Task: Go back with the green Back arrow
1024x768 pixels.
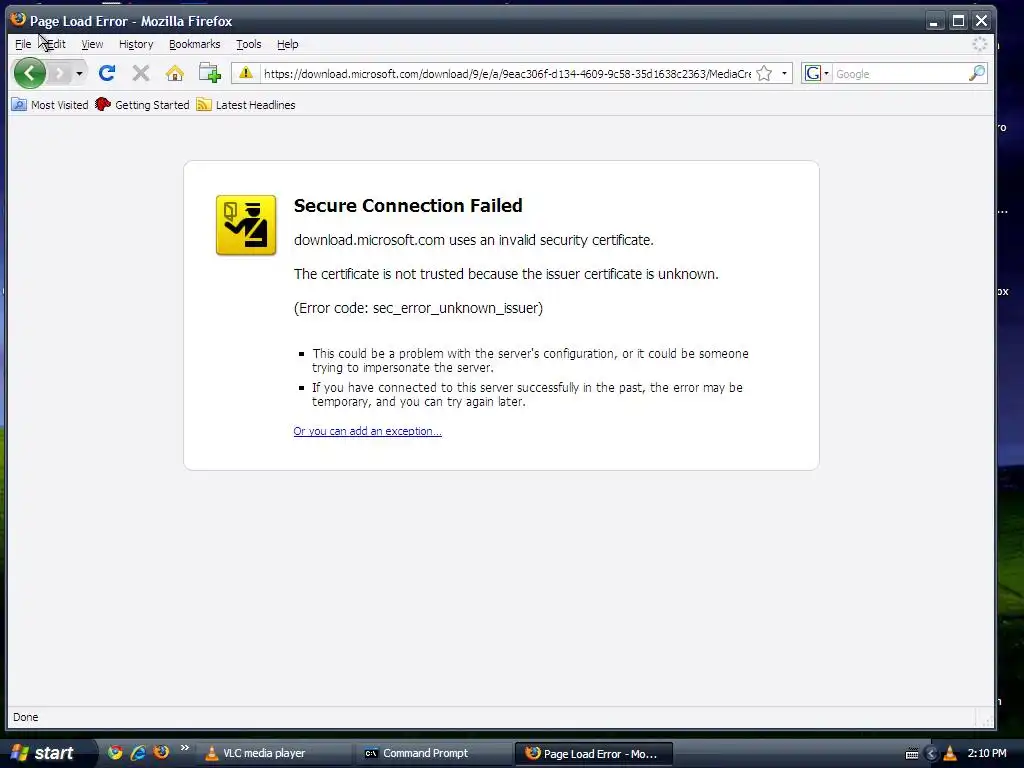Action: coord(30,73)
